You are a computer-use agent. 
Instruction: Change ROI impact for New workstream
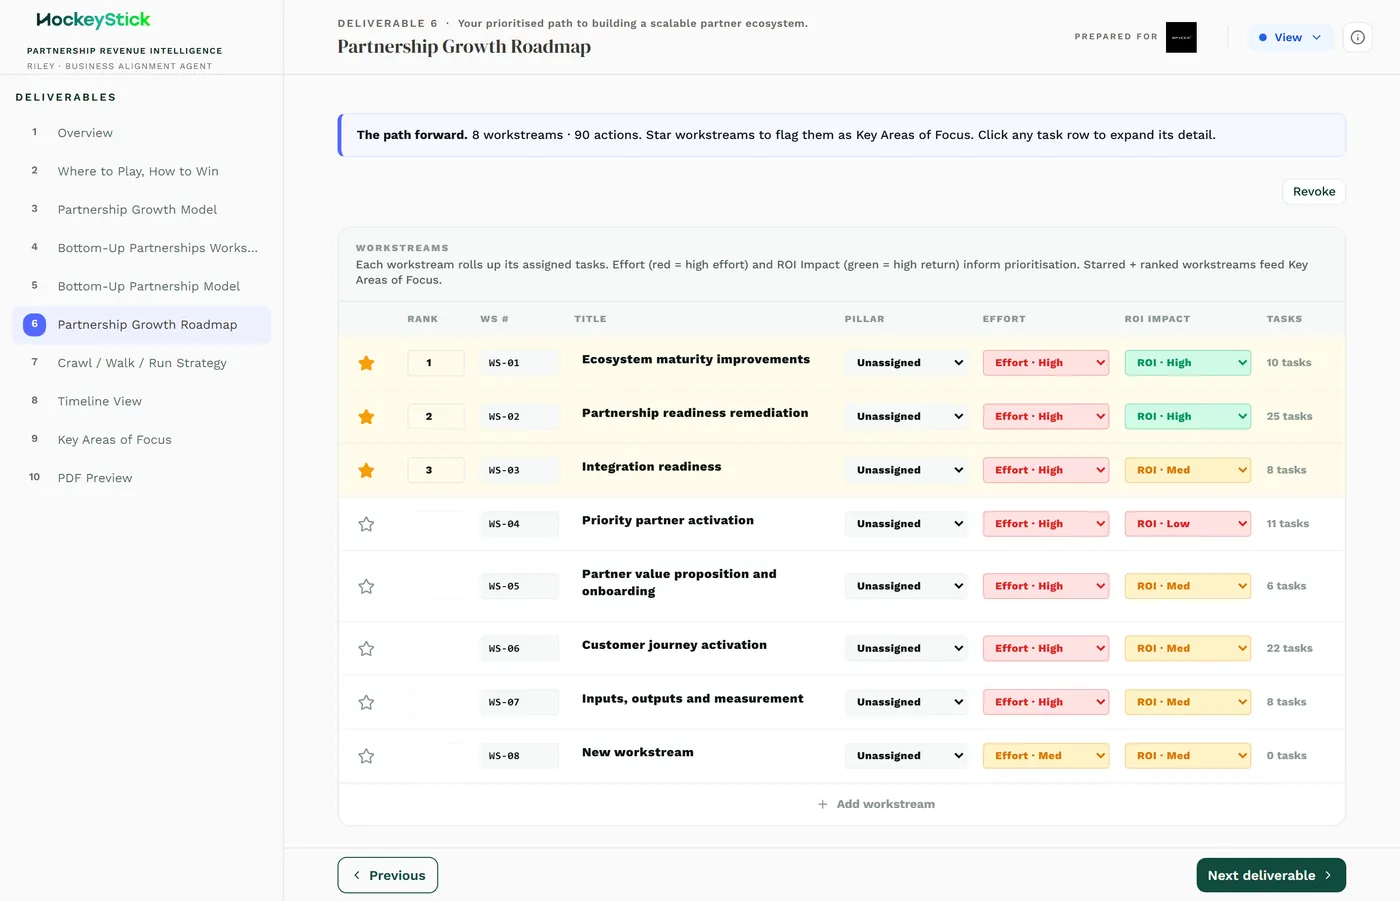point(1188,756)
